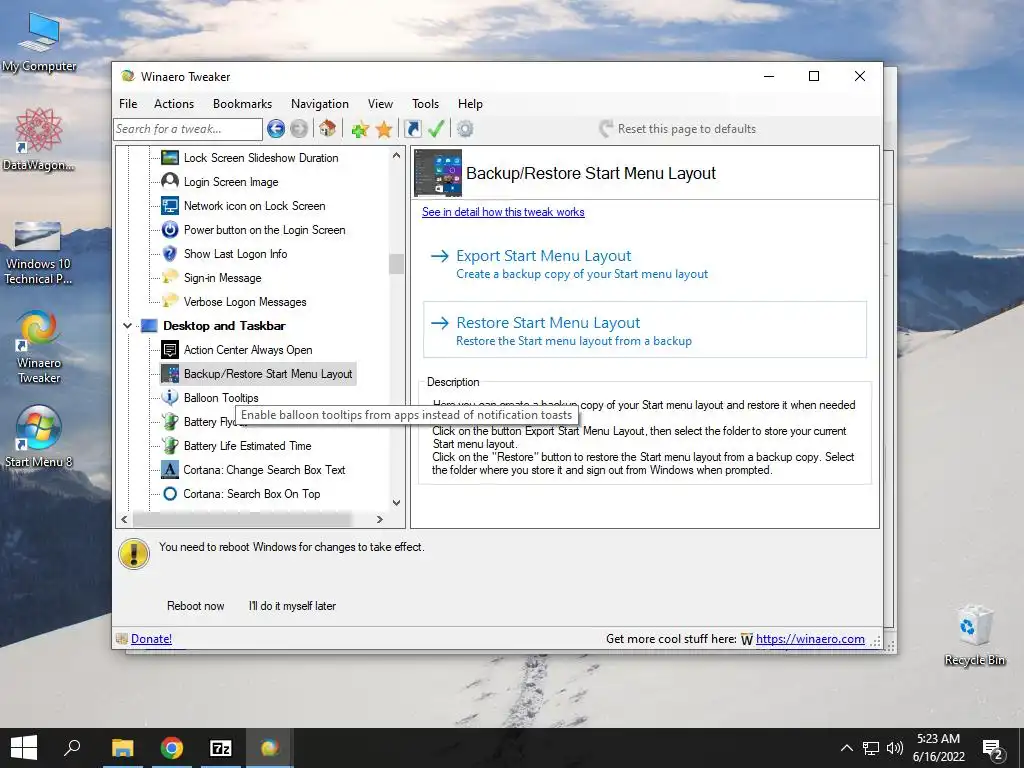Click I'll do it myself later
Viewport: 1024px width, 768px height.
tap(292, 605)
